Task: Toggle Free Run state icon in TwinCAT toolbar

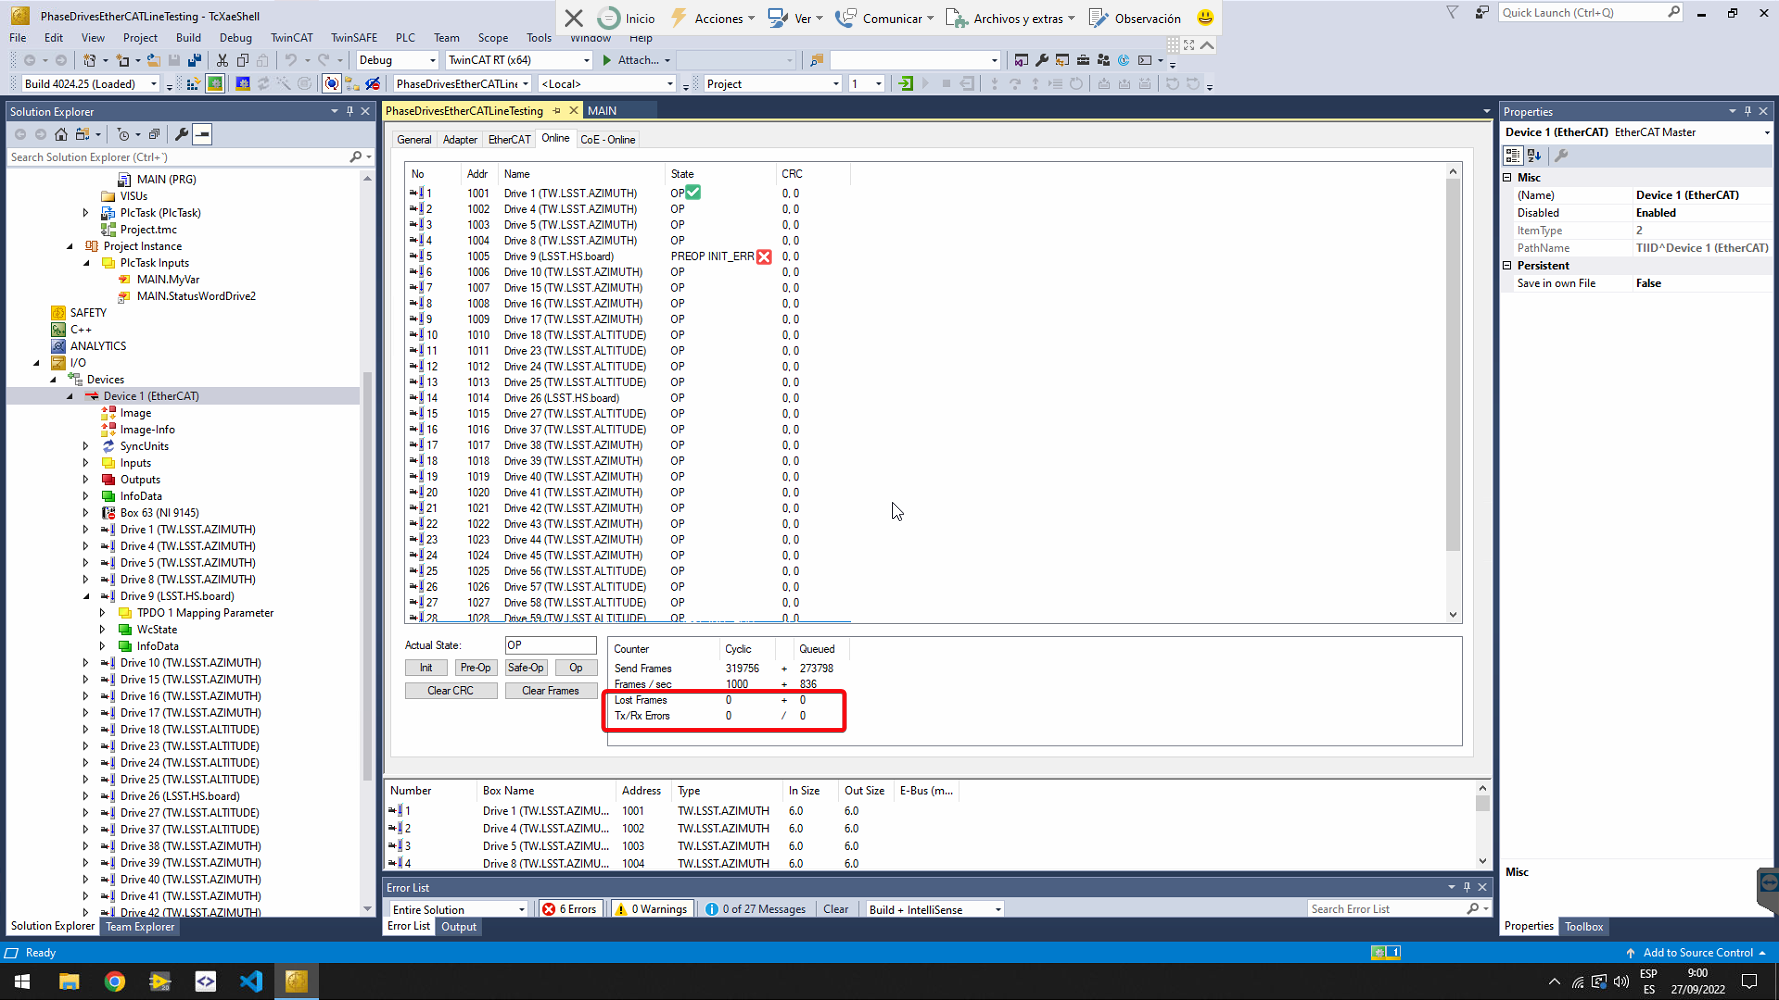Action: pos(304,84)
